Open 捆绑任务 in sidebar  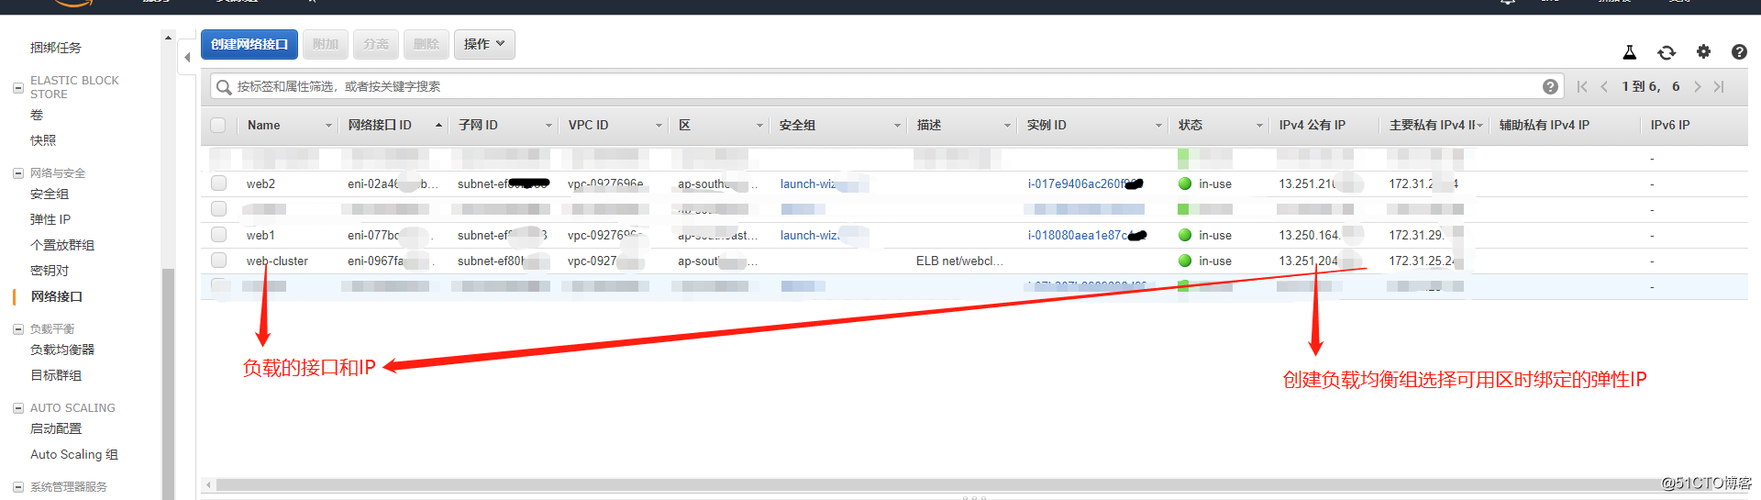[56, 48]
